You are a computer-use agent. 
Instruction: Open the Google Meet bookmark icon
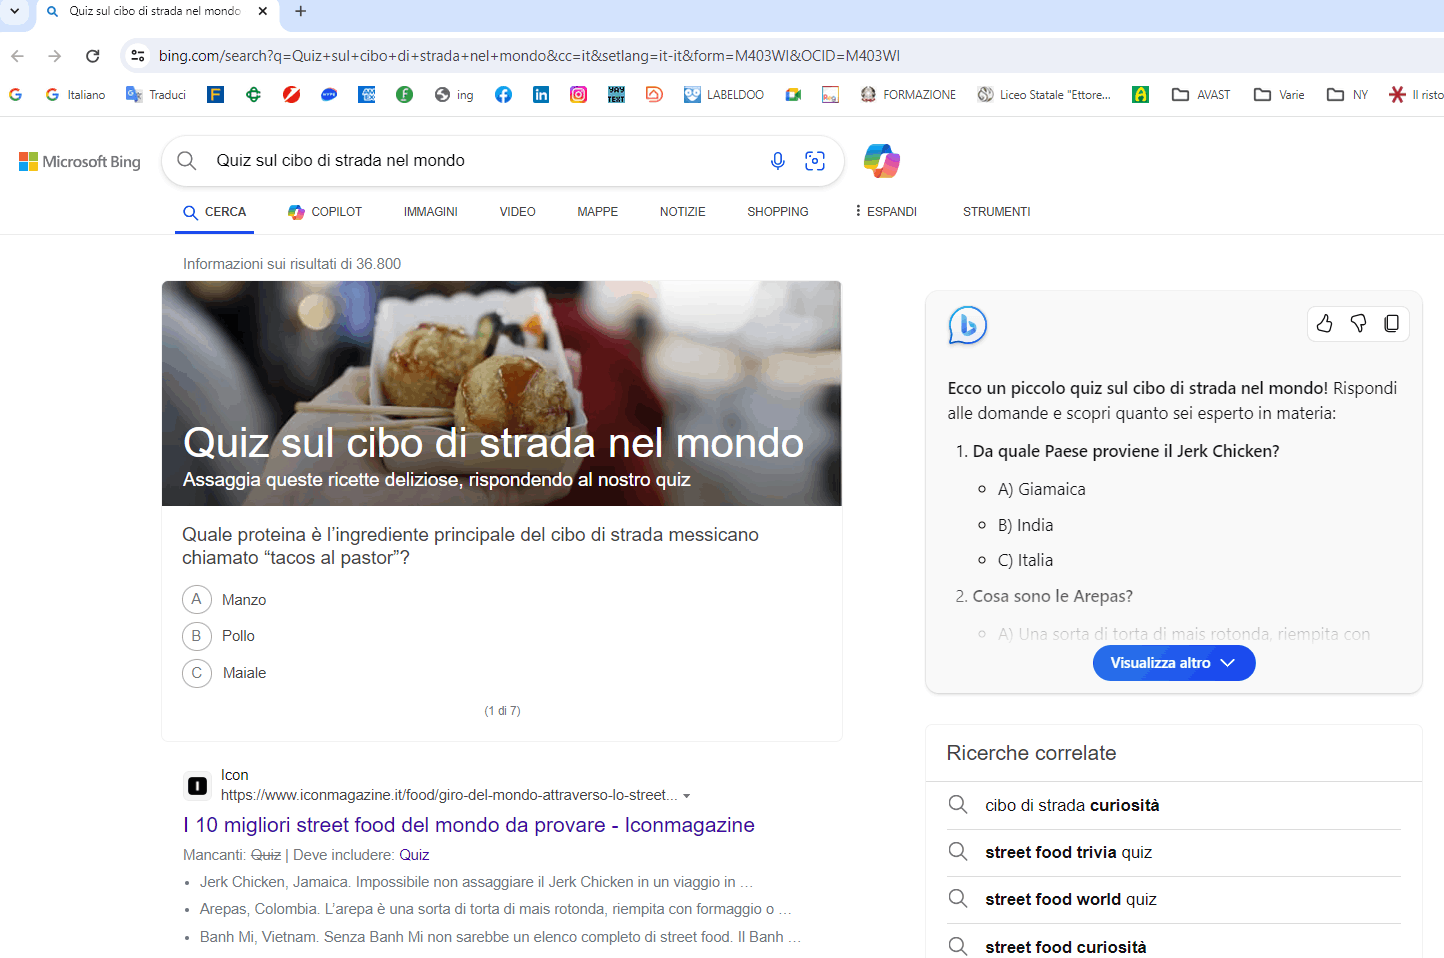point(793,94)
